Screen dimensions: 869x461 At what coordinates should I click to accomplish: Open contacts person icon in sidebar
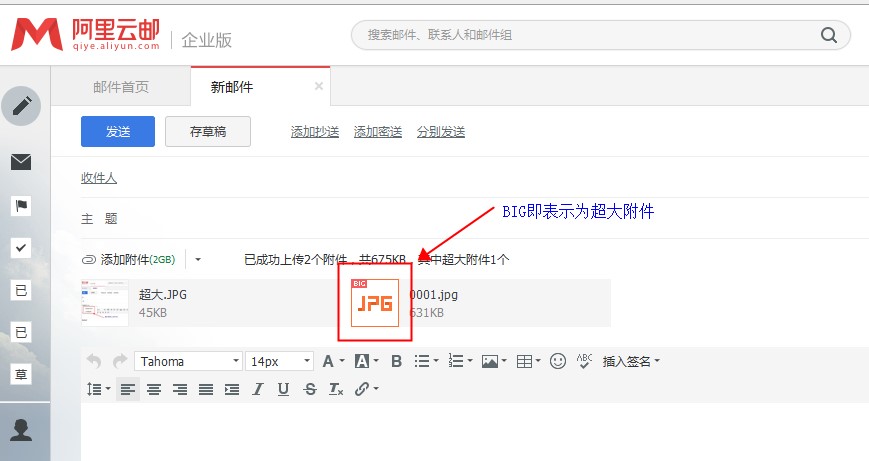click(21, 430)
